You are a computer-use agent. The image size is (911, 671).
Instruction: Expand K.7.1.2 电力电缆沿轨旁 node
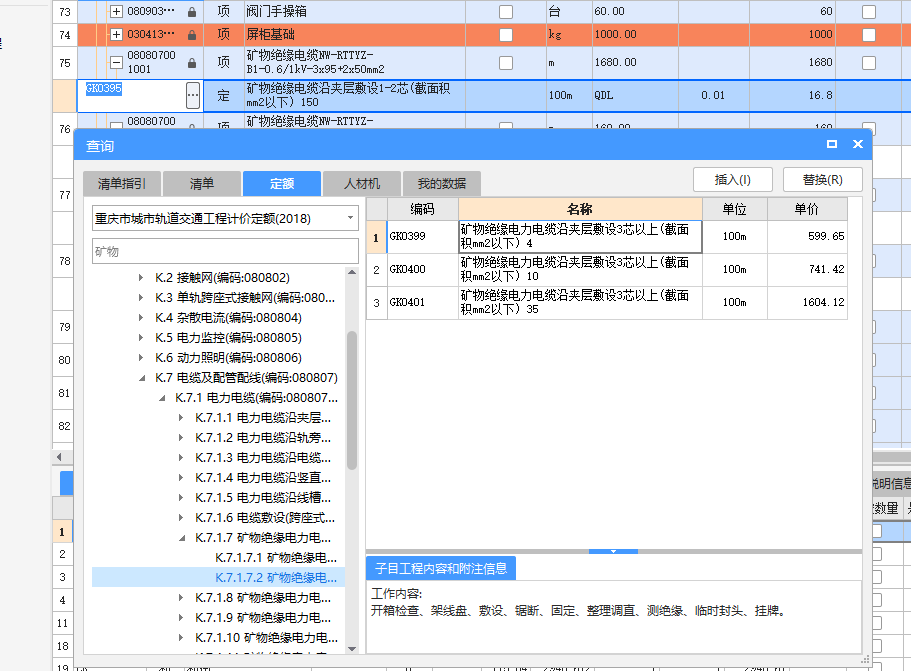coord(181,437)
